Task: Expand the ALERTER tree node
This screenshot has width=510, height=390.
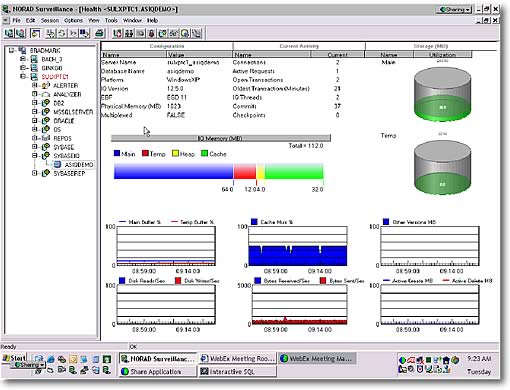Action: pos(34,85)
